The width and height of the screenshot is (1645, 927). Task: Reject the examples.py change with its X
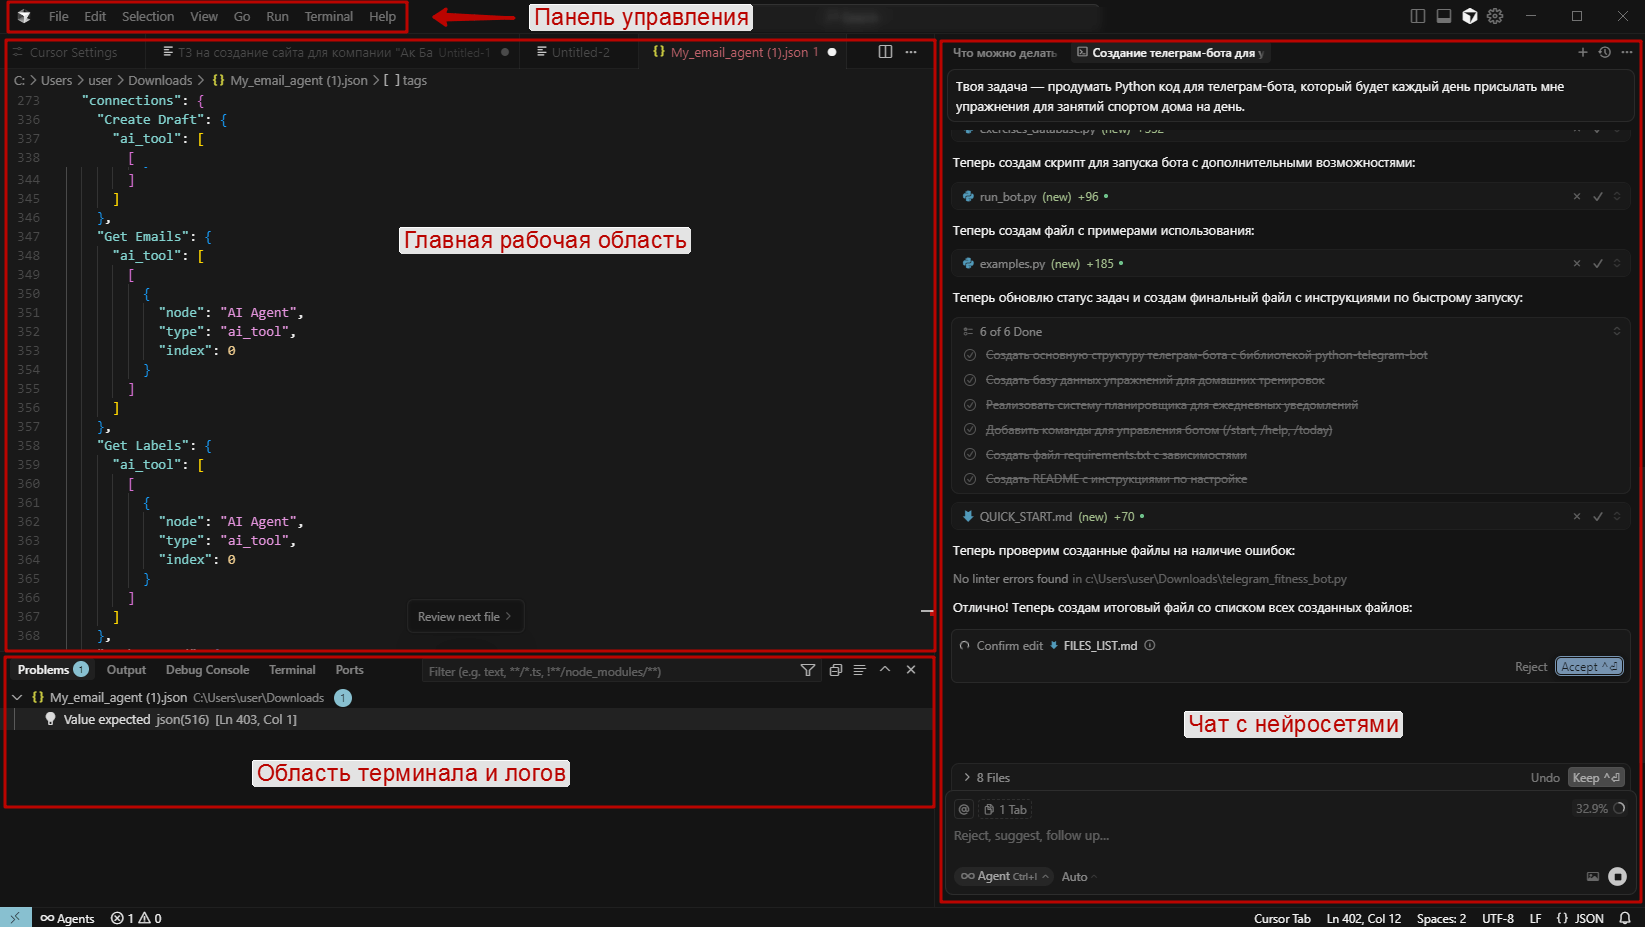coord(1577,264)
